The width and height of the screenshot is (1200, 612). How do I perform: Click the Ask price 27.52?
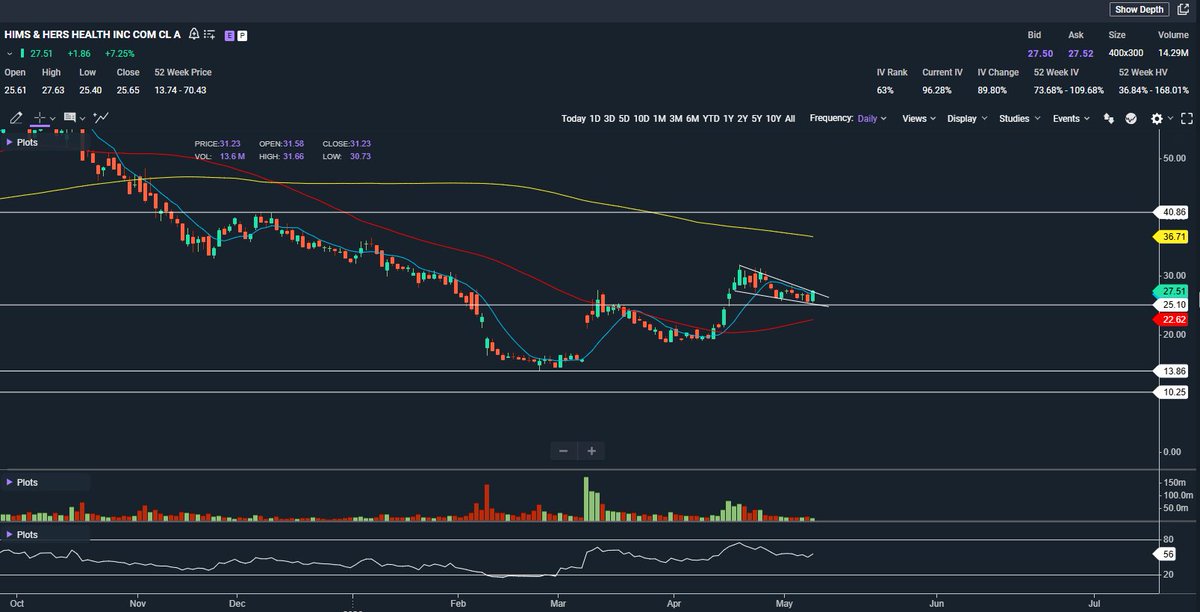click(1080, 53)
